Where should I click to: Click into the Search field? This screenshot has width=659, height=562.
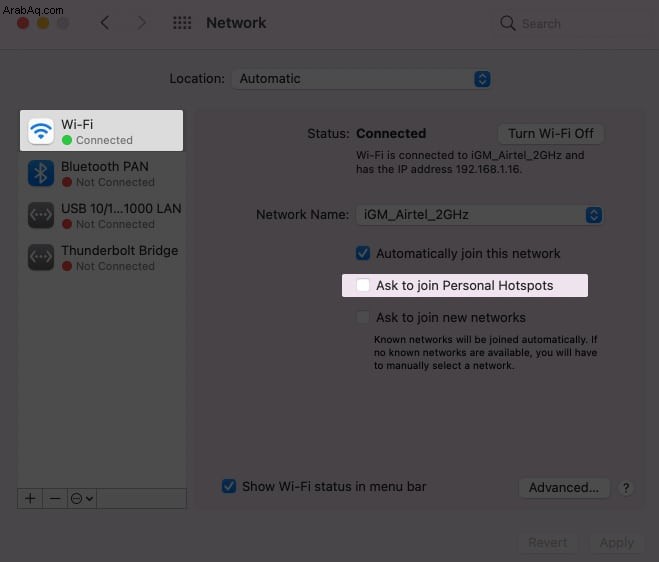point(572,24)
